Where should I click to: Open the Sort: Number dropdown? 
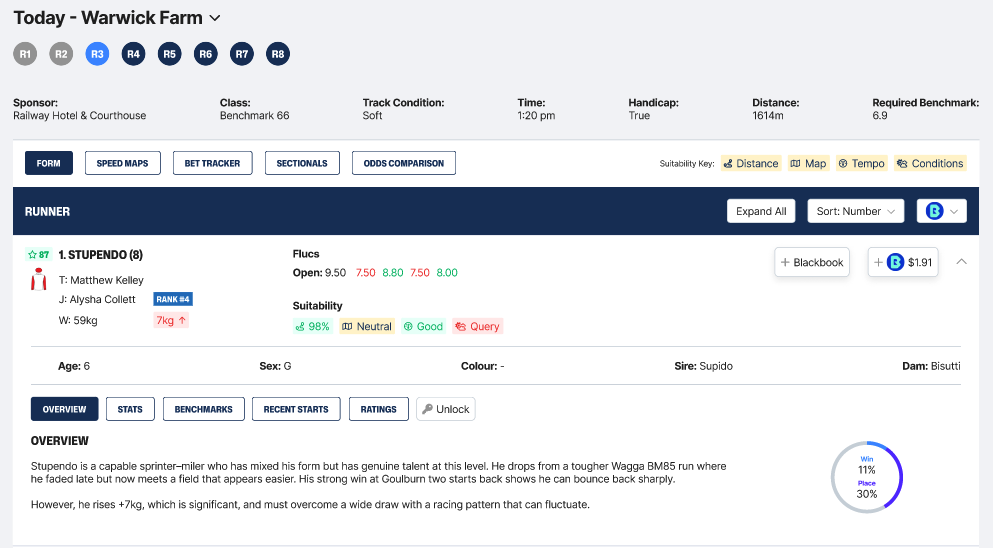pyautogui.click(x=855, y=211)
